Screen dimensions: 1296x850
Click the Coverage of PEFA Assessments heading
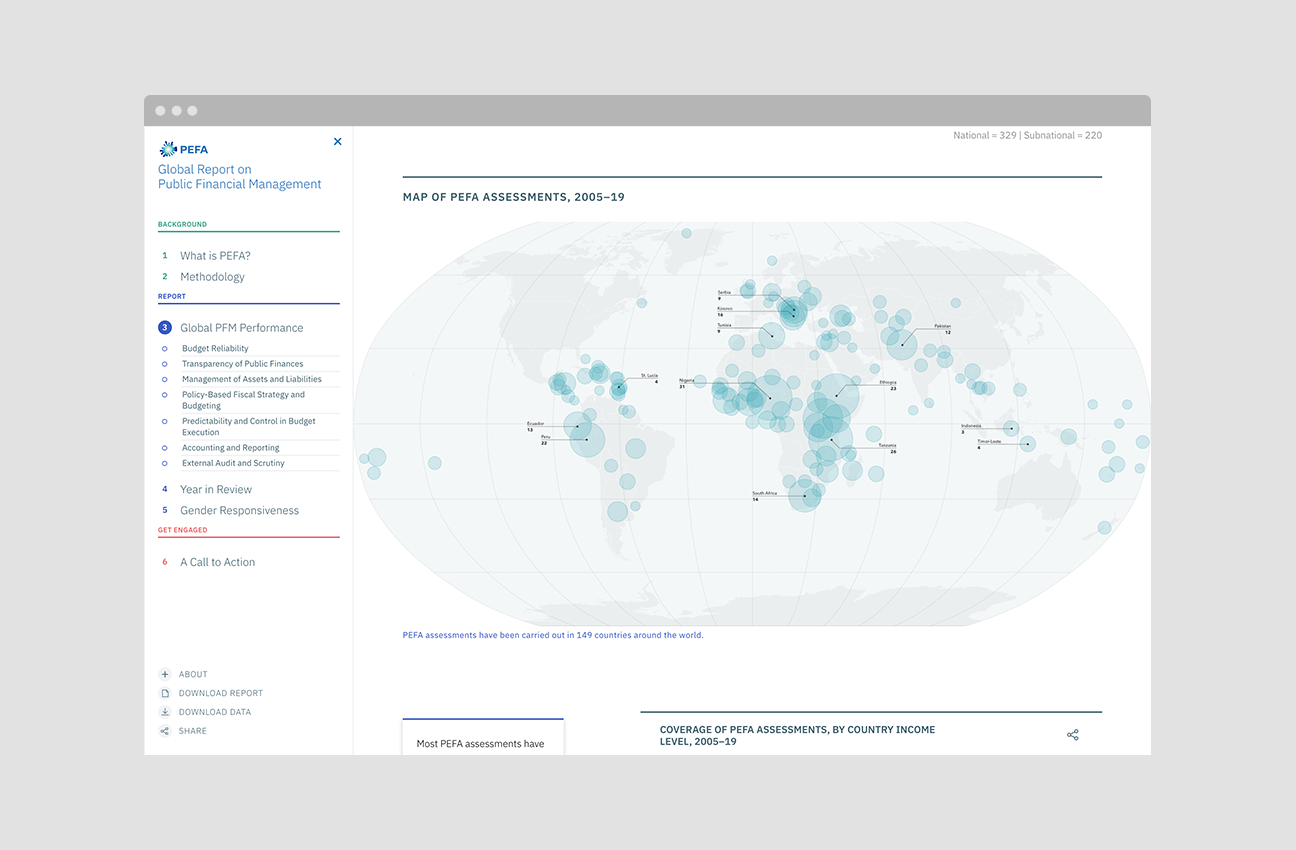point(797,736)
